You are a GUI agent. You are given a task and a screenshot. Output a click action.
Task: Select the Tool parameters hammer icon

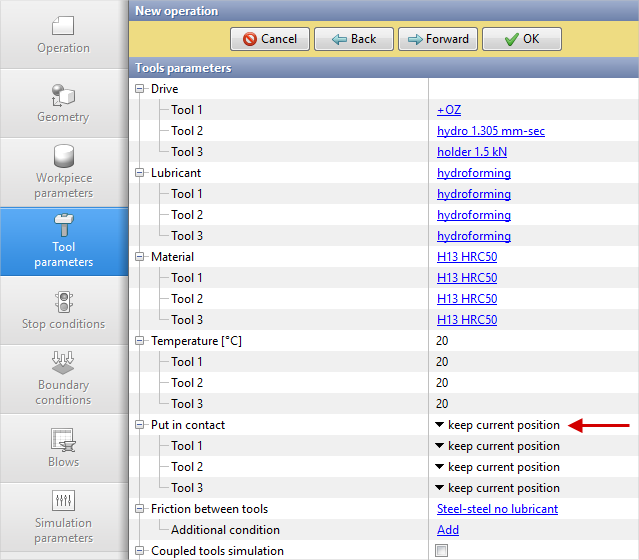(x=63, y=225)
